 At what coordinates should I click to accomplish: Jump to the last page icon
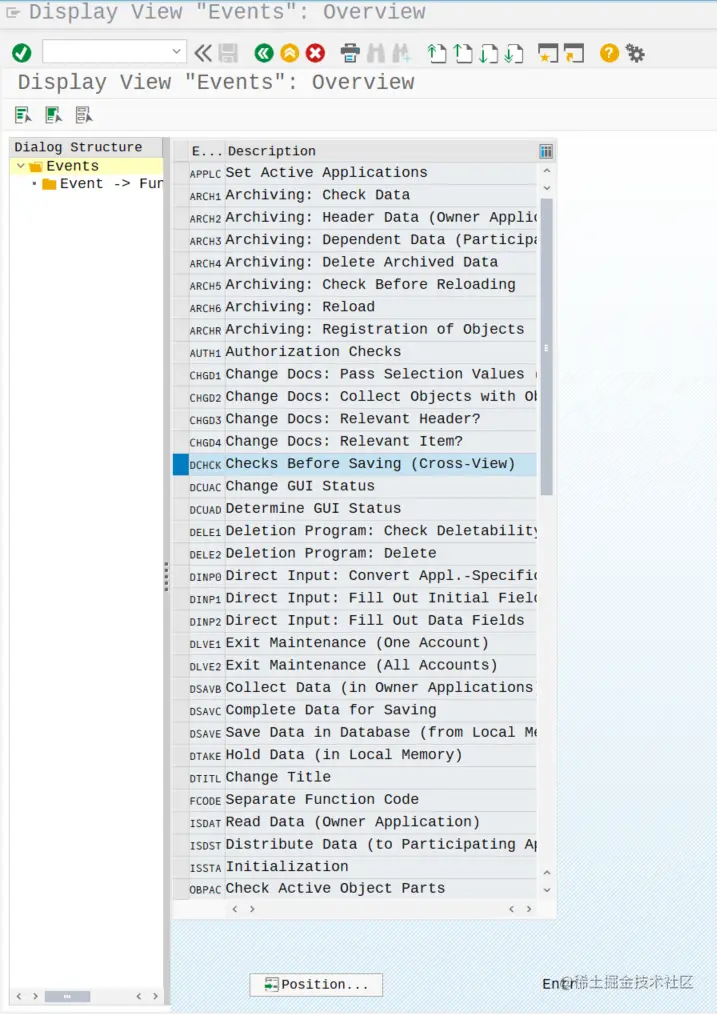pos(513,53)
